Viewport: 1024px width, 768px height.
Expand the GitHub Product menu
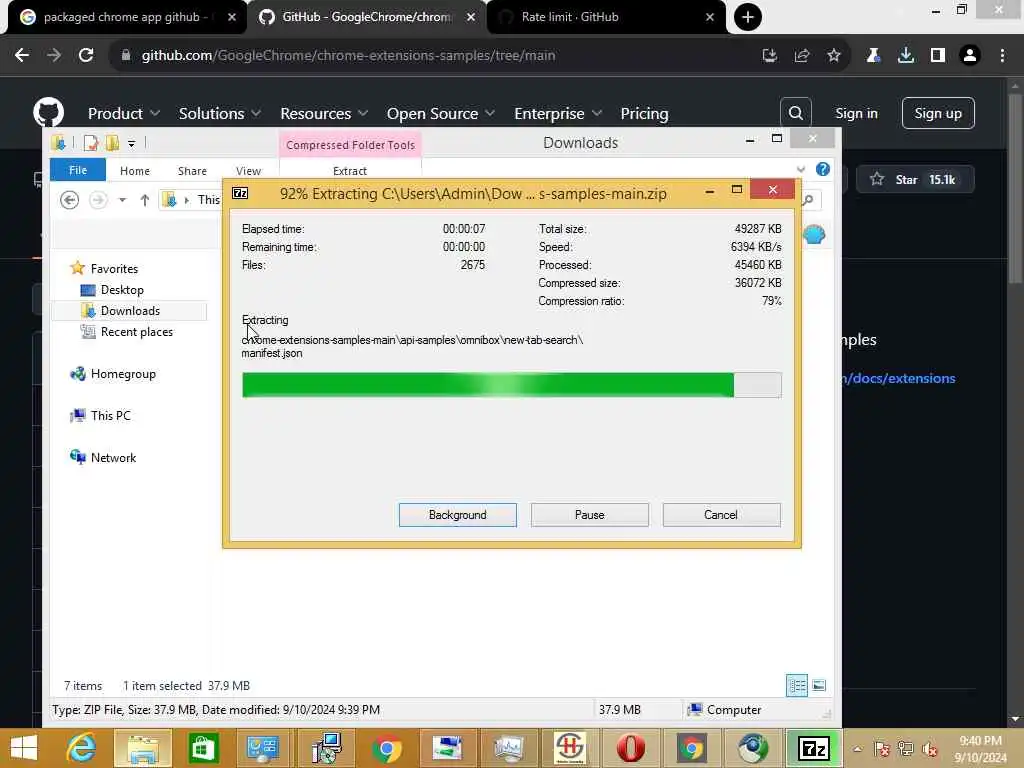[x=124, y=114]
